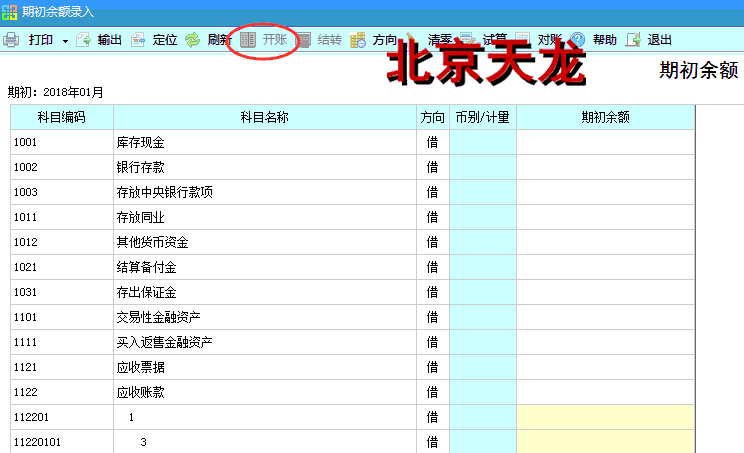Click the 方向 direction icon

click(358, 40)
